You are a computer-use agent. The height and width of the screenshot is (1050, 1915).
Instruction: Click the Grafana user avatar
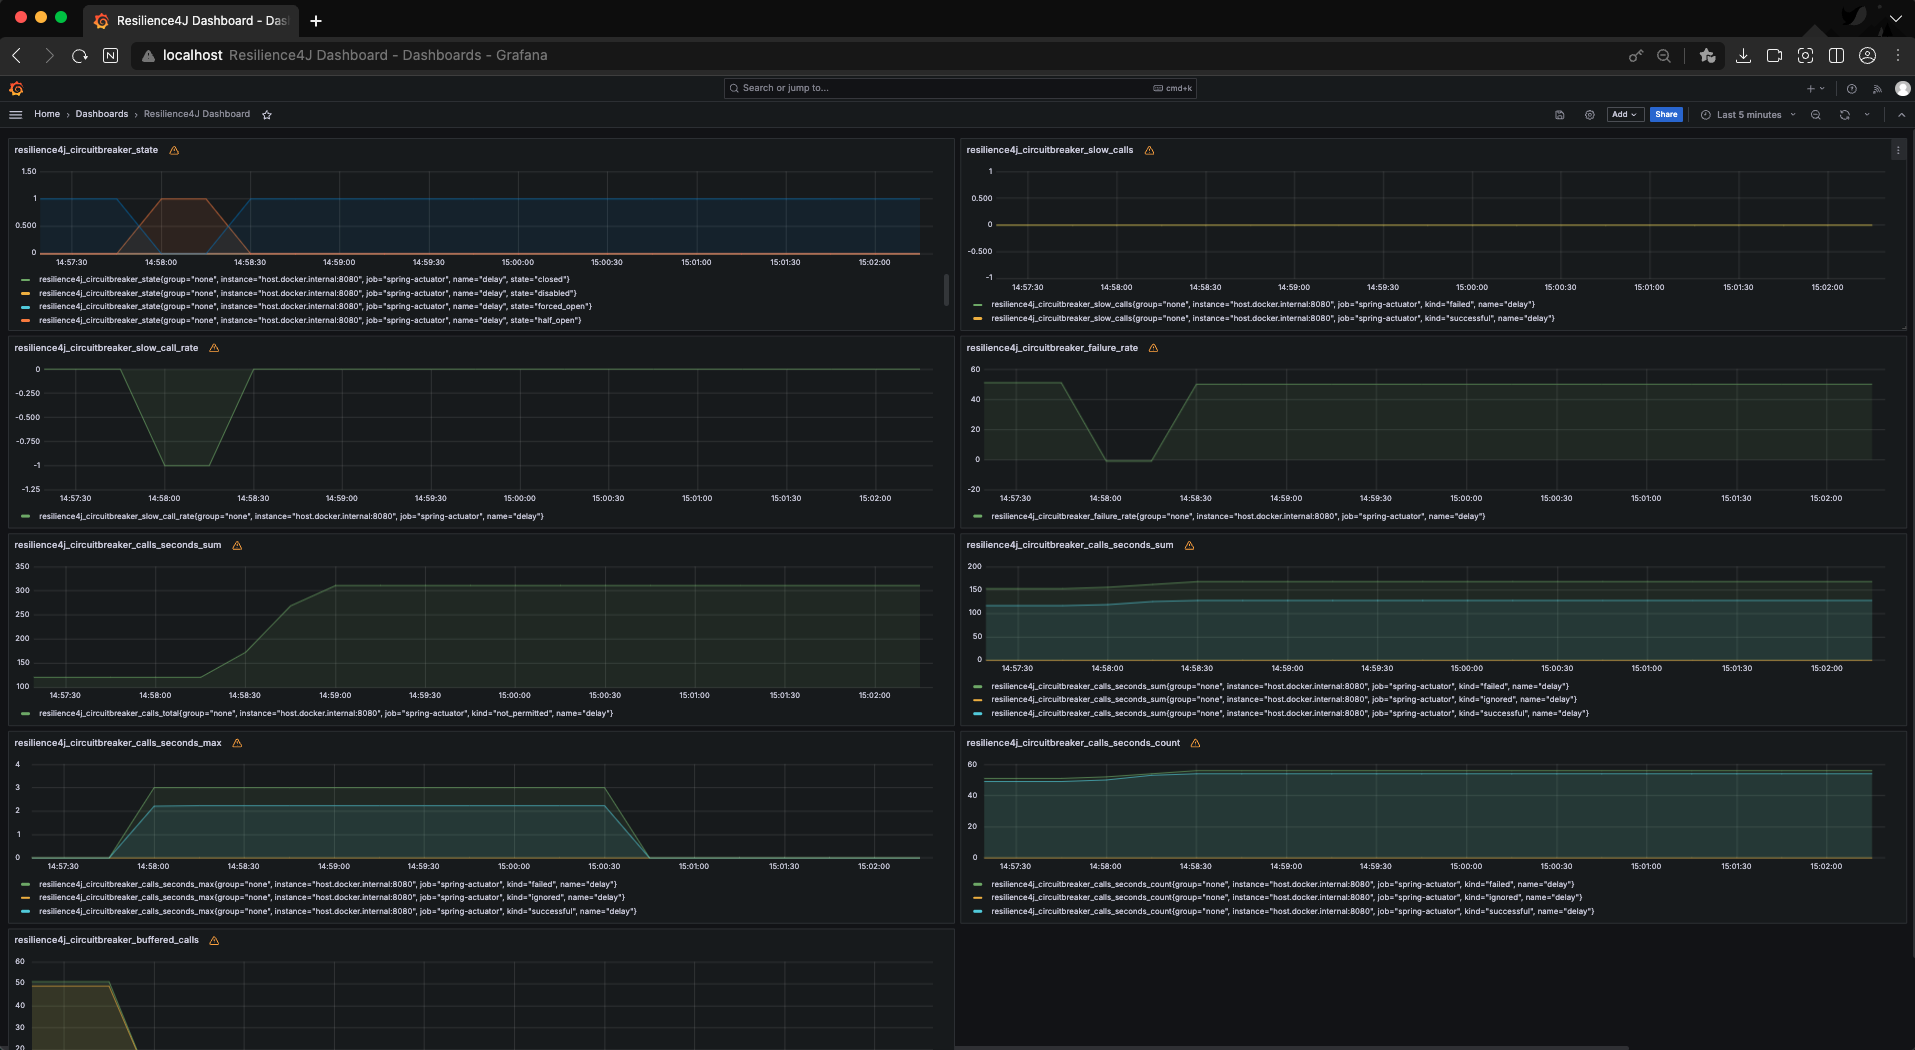point(1903,89)
